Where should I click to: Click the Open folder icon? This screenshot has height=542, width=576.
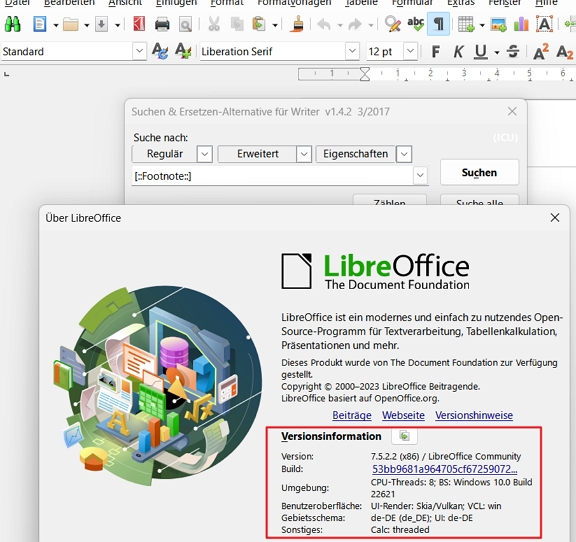(71, 25)
